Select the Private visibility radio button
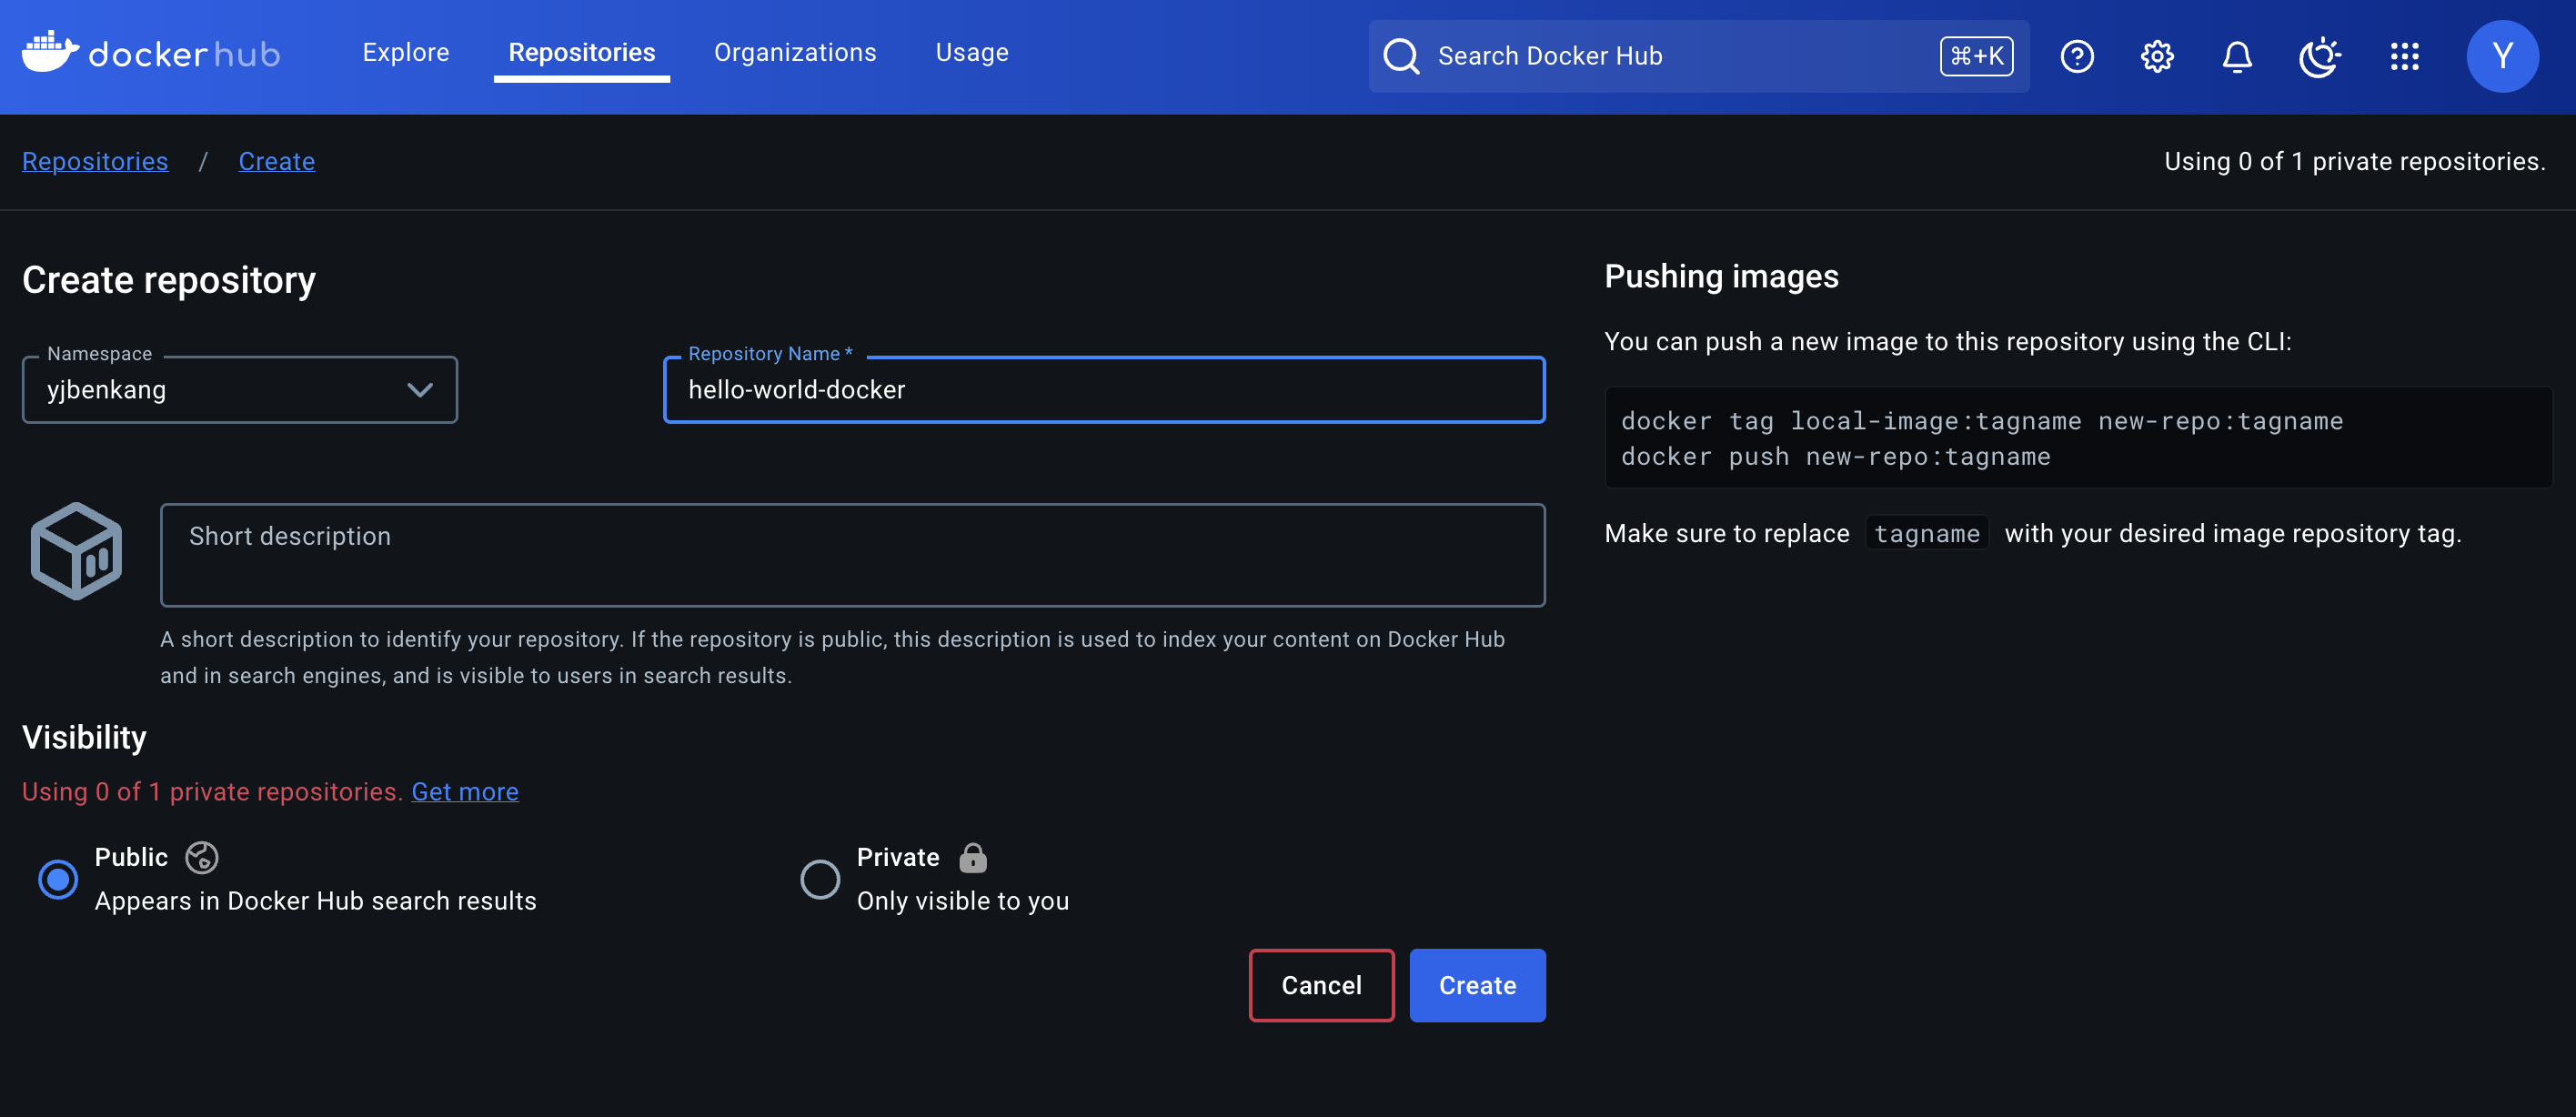Screen dimensions: 2576x1117 pyautogui.click(x=820, y=879)
